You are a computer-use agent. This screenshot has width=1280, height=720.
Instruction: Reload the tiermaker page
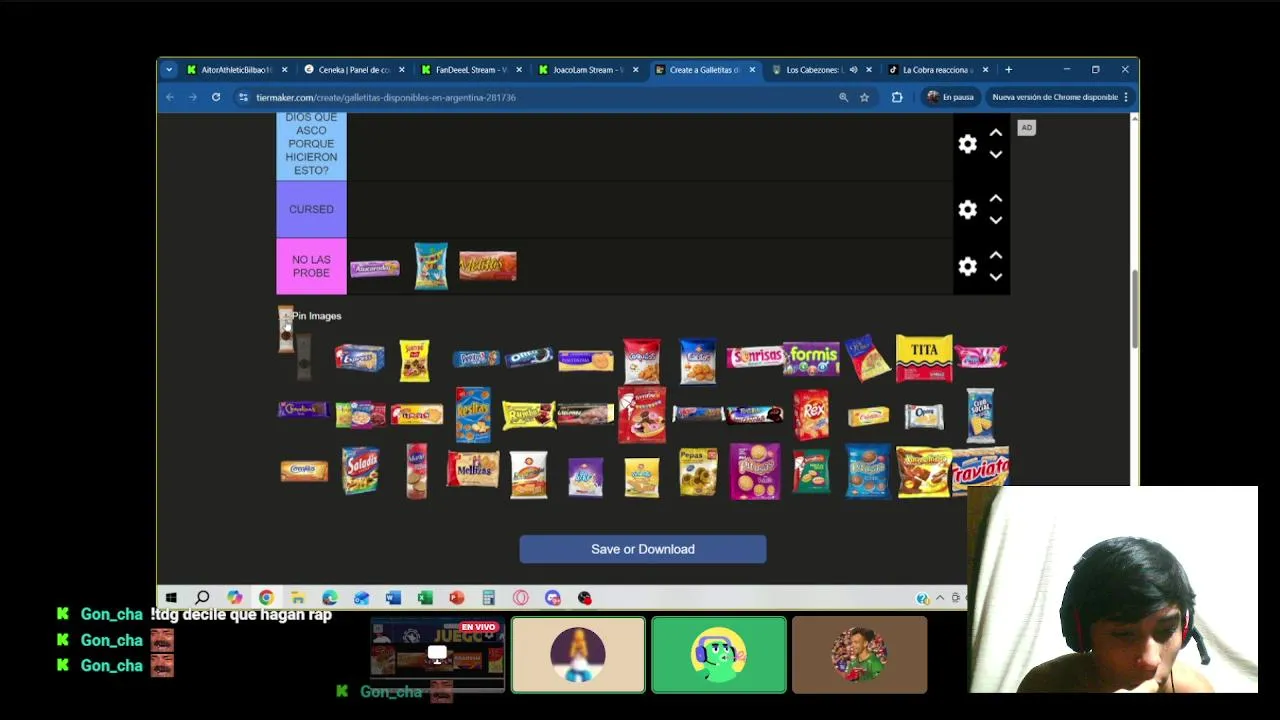(x=216, y=97)
